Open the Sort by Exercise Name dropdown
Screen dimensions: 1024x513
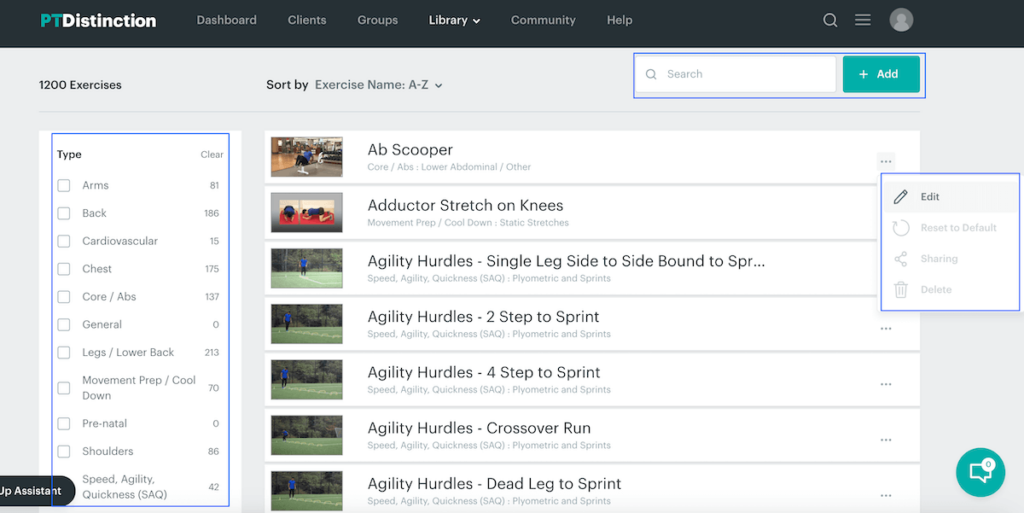(x=378, y=85)
